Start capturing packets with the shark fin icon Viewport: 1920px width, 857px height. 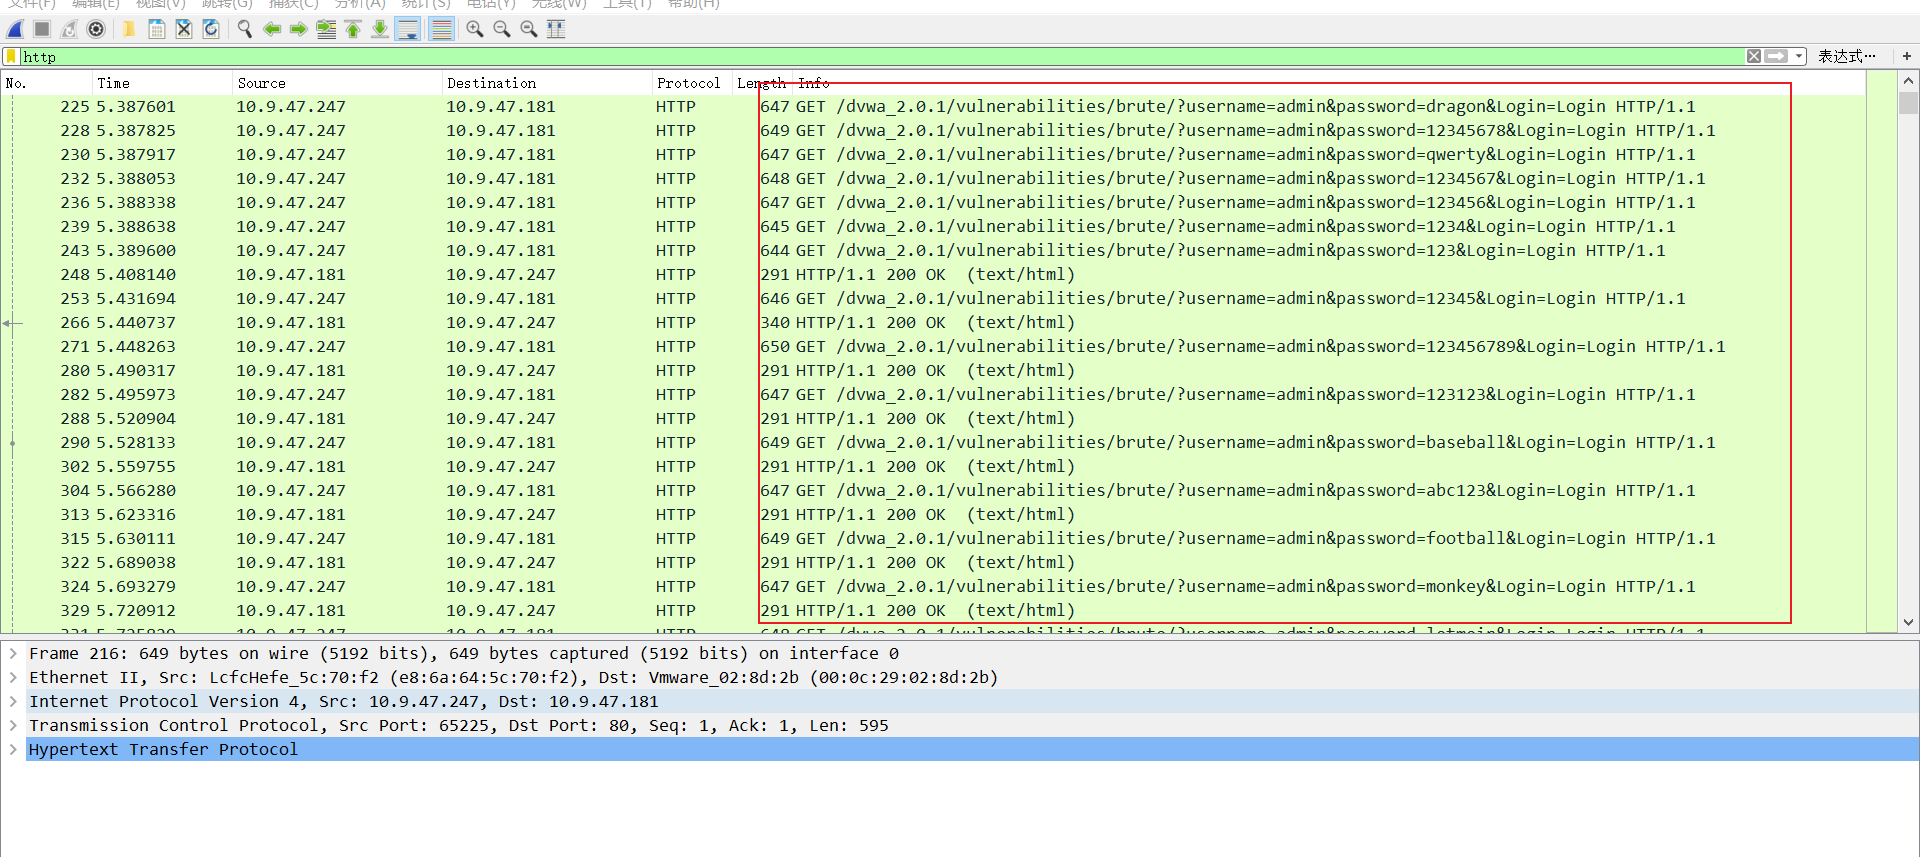[x=15, y=29]
